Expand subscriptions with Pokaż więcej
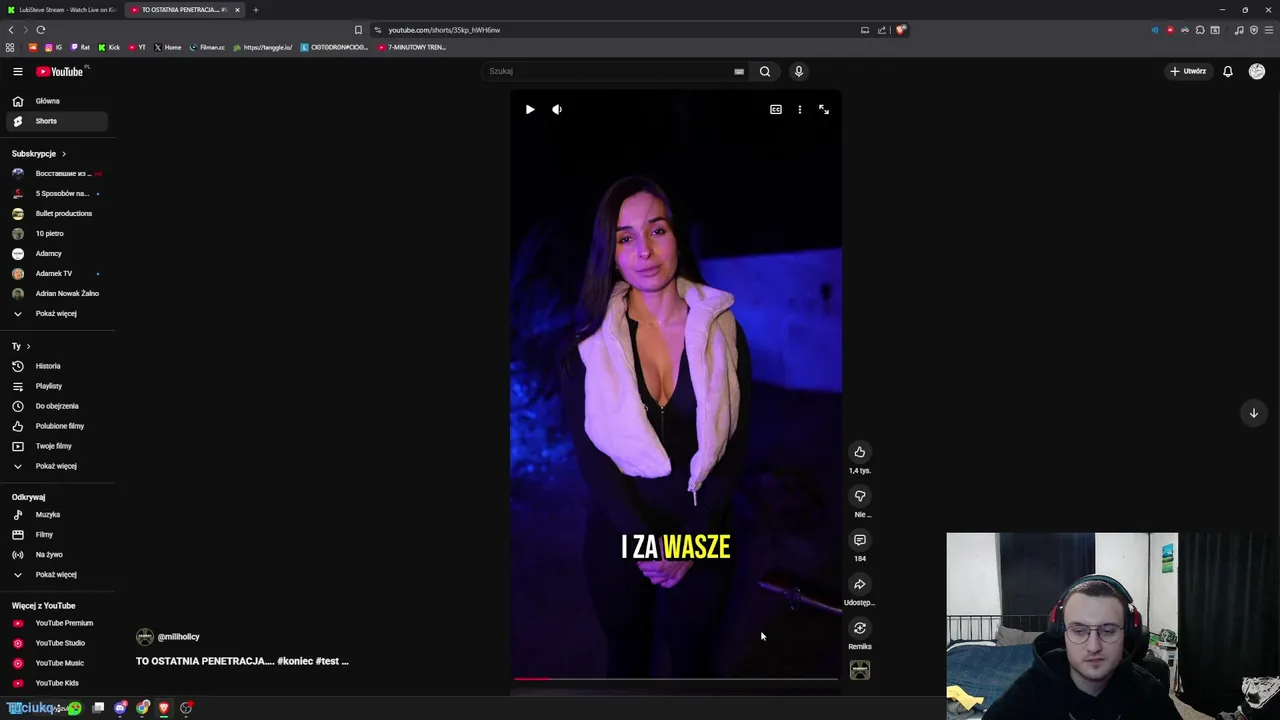This screenshot has height=720, width=1280. coord(57,313)
